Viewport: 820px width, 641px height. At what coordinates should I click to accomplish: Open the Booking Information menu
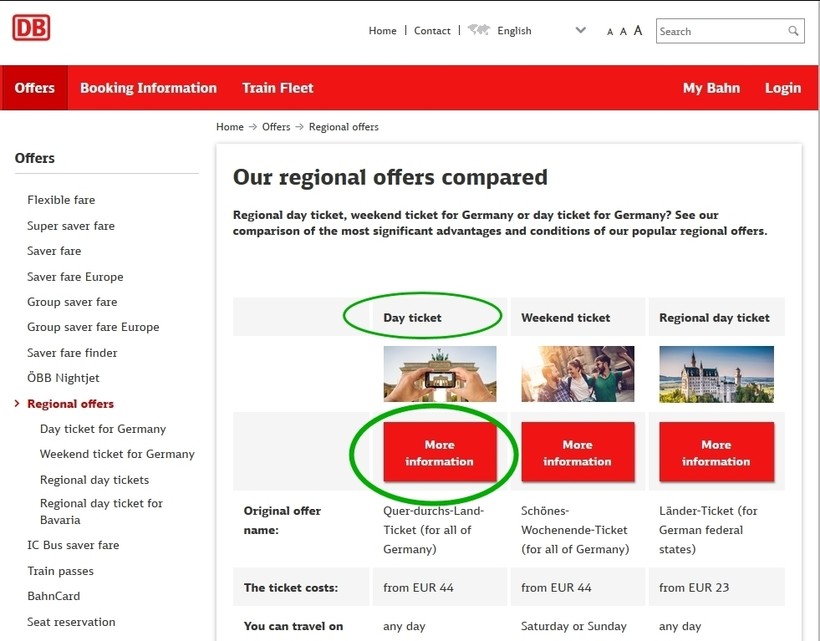[x=148, y=88]
